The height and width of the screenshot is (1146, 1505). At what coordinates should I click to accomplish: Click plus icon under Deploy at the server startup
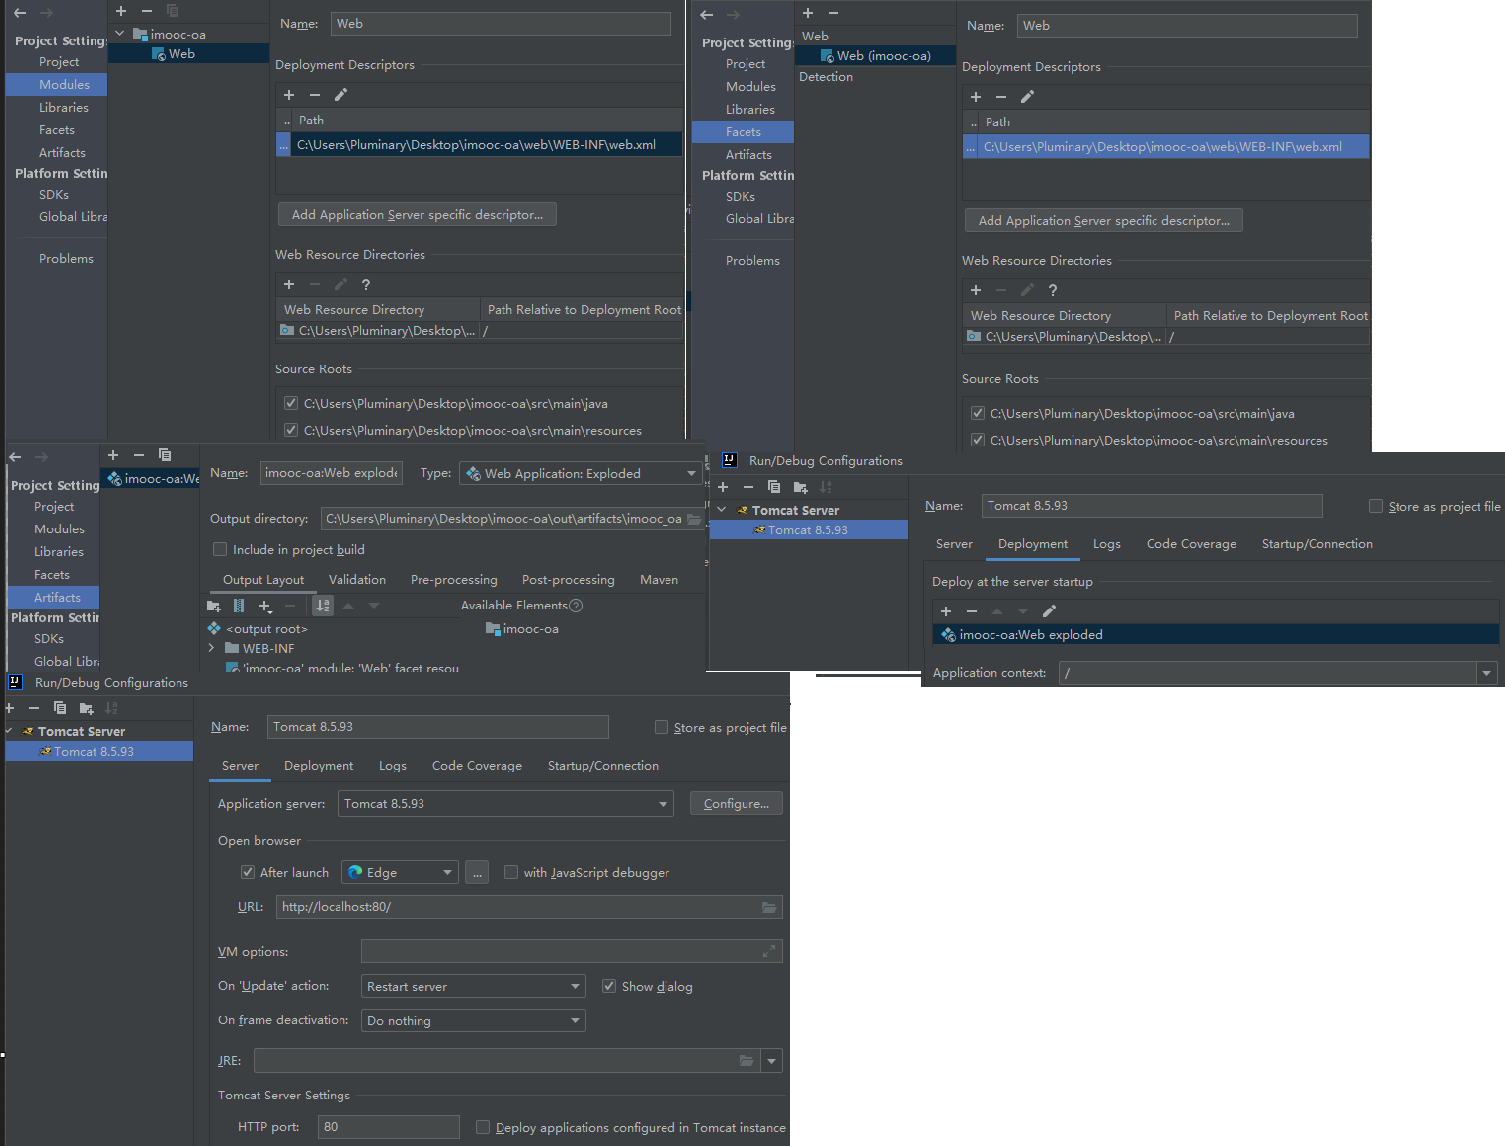tap(946, 611)
